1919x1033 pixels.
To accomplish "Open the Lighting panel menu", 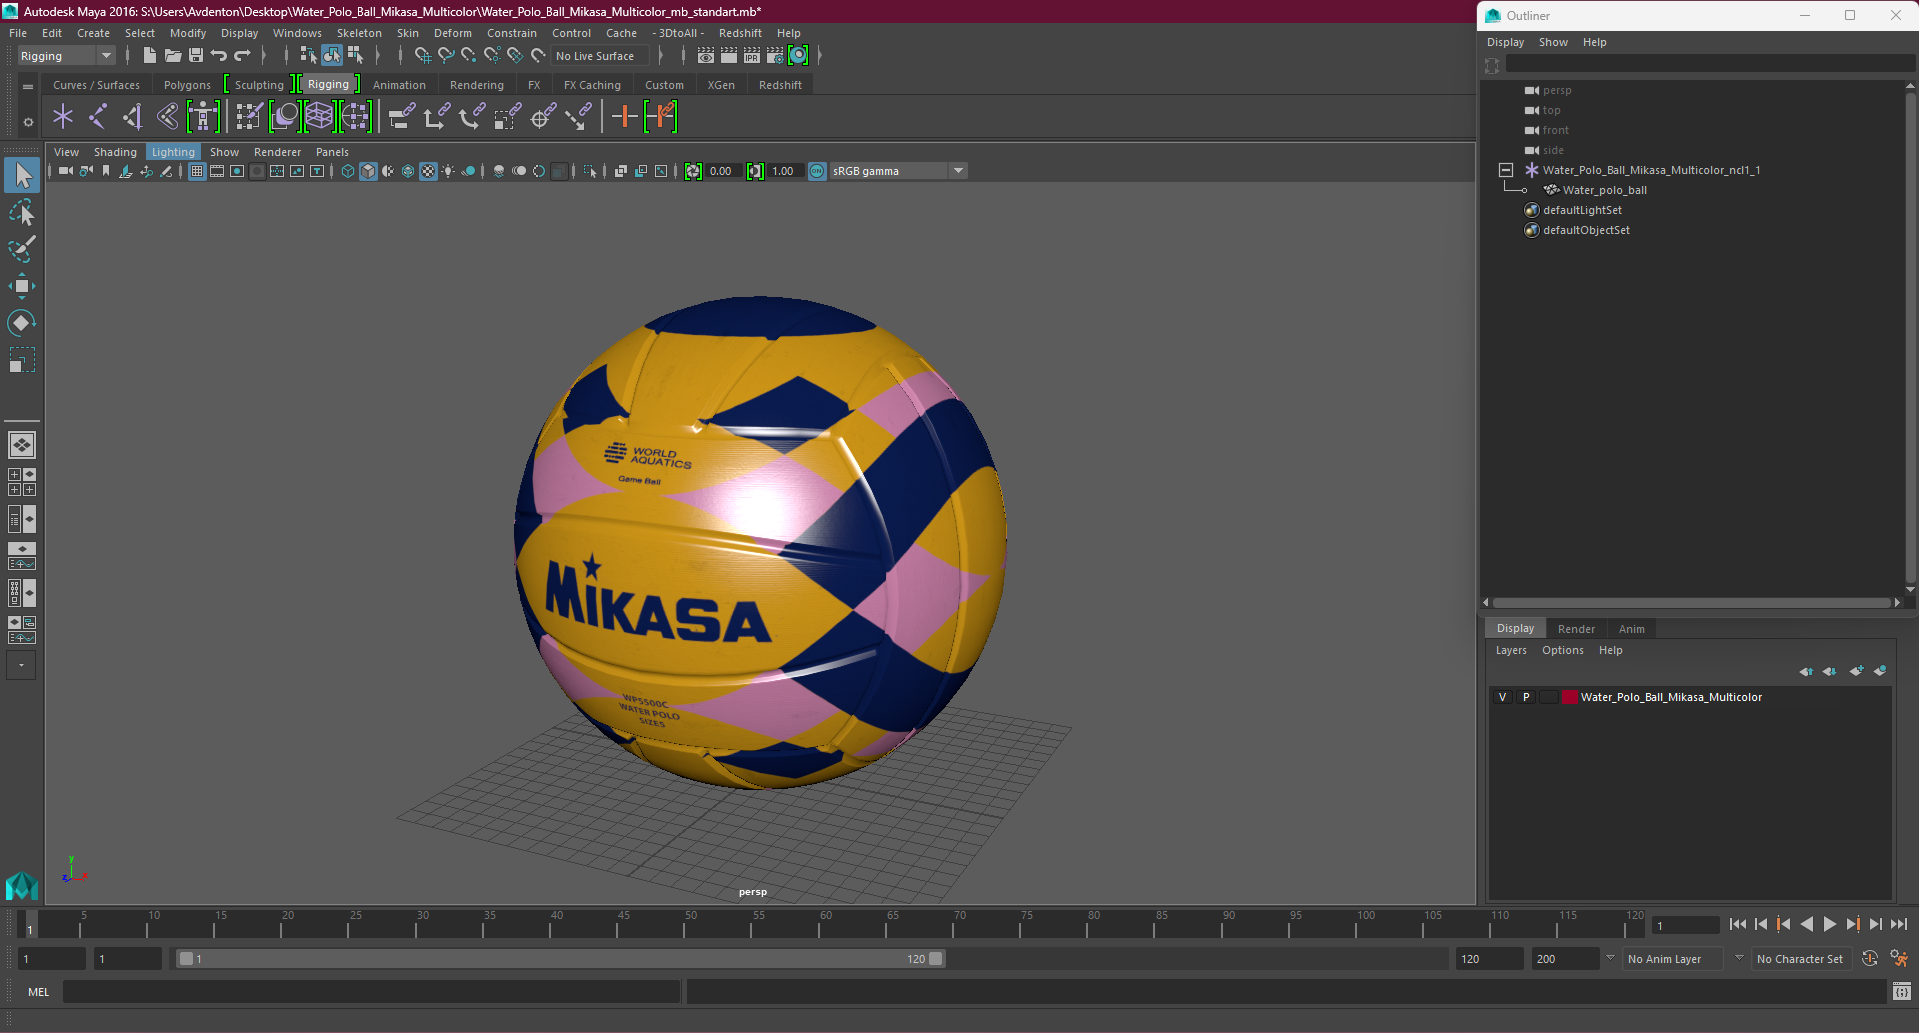I will [173, 152].
